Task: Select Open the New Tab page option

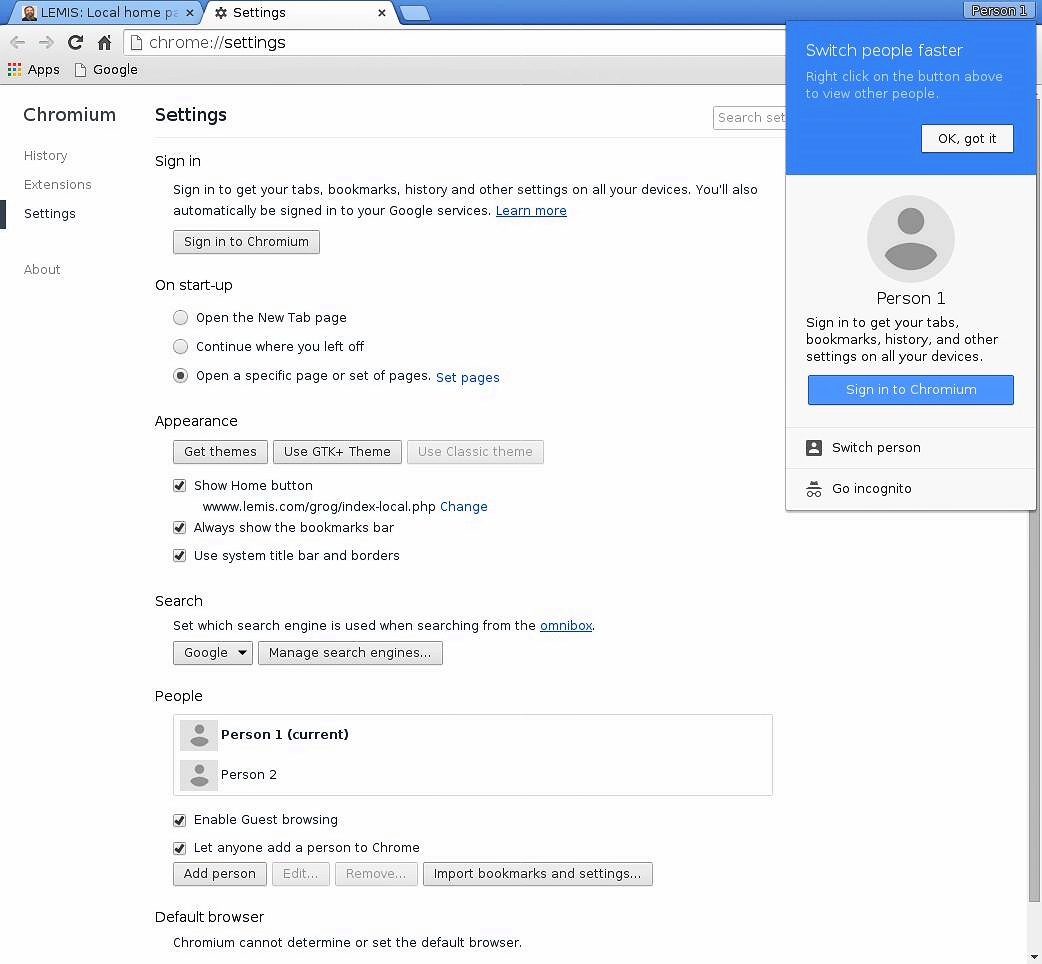Action: pos(180,318)
